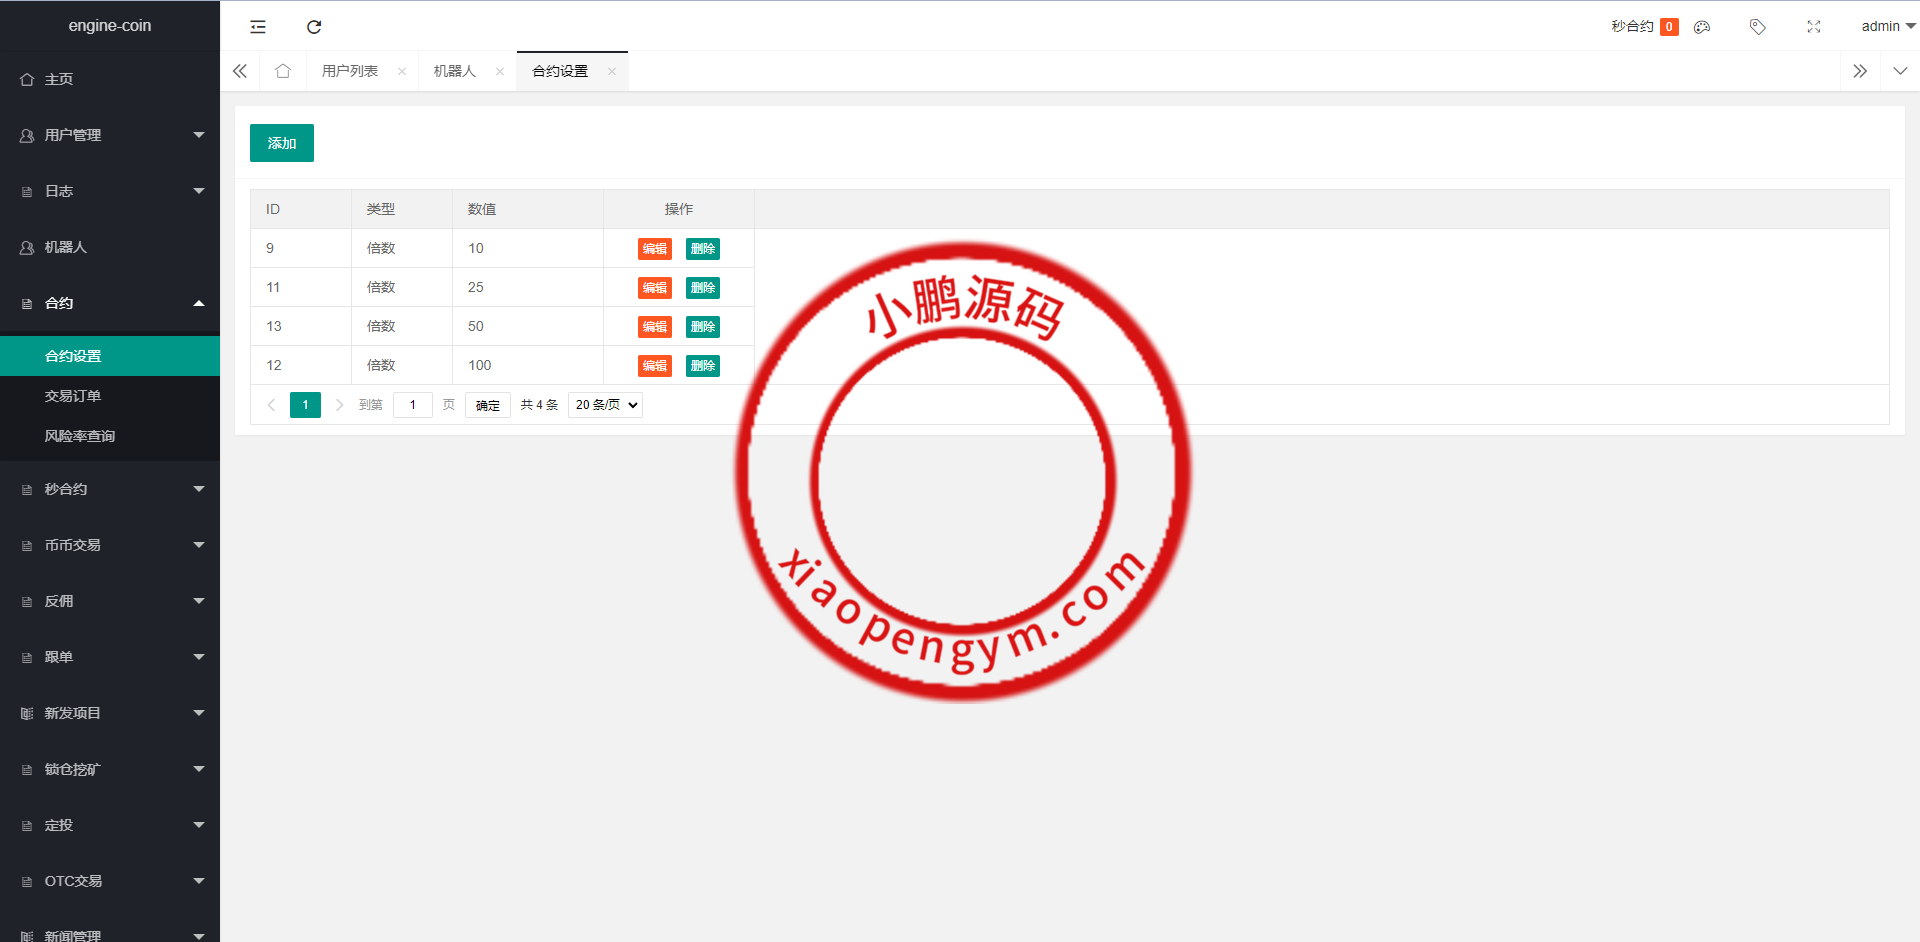Open the theme palette icon
The height and width of the screenshot is (942, 1920).
[x=1702, y=27]
